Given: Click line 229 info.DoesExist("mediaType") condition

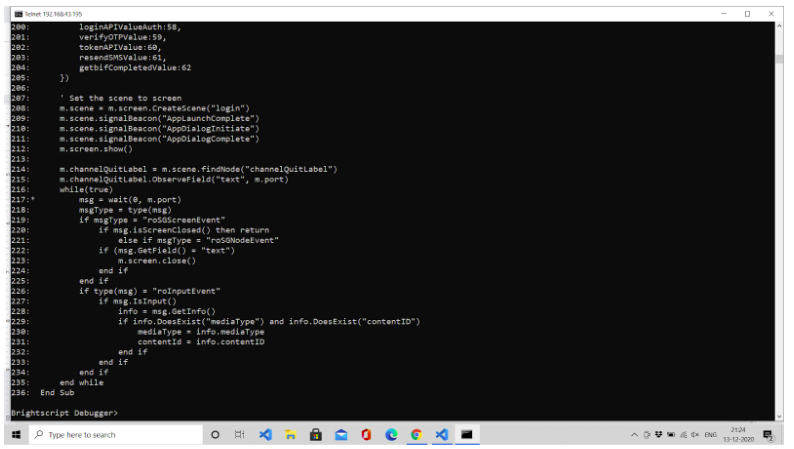Looking at the screenshot, I should (269, 321).
